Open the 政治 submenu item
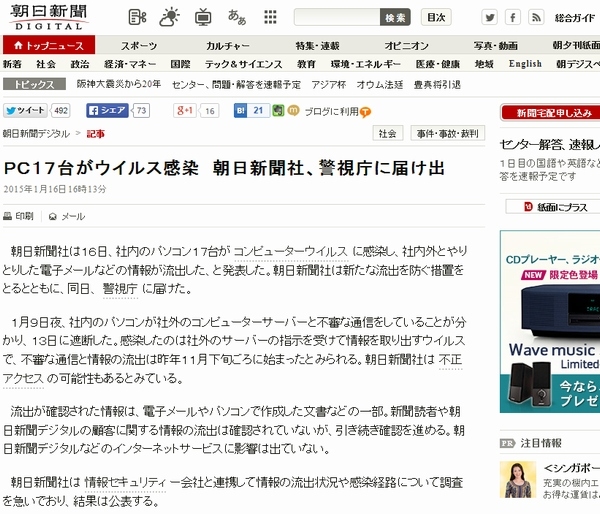 [80, 64]
